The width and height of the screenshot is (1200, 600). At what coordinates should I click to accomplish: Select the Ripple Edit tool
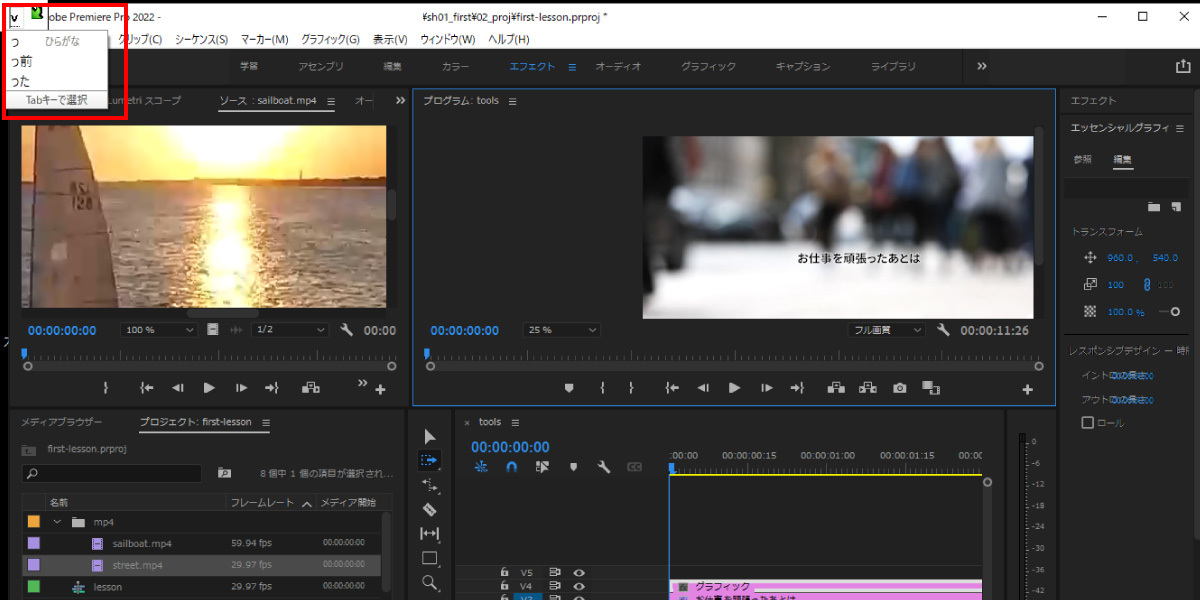[430, 485]
